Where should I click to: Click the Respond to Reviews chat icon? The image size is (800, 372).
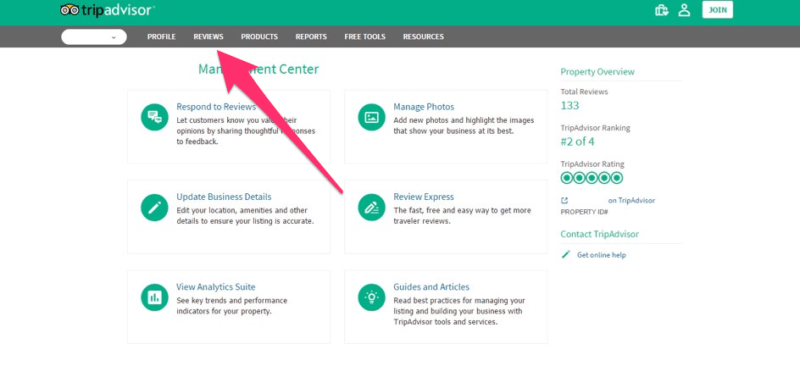(155, 117)
